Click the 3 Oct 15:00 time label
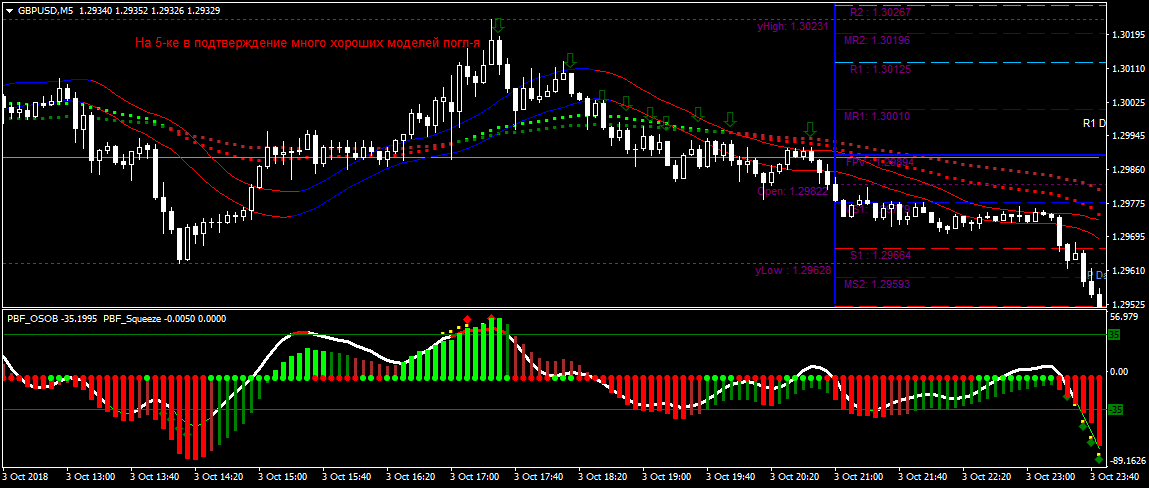Screen dimensions: 1149x488 (284, 476)
